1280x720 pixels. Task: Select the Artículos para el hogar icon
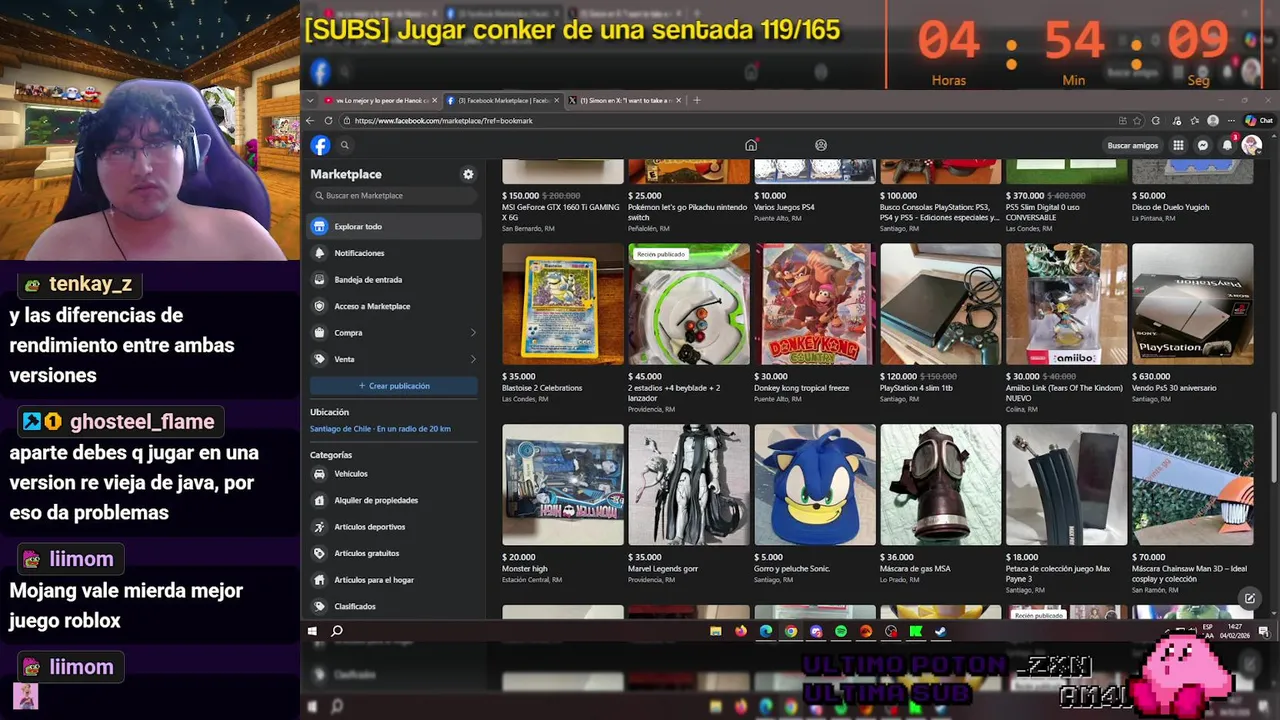[x=319, y=580]
